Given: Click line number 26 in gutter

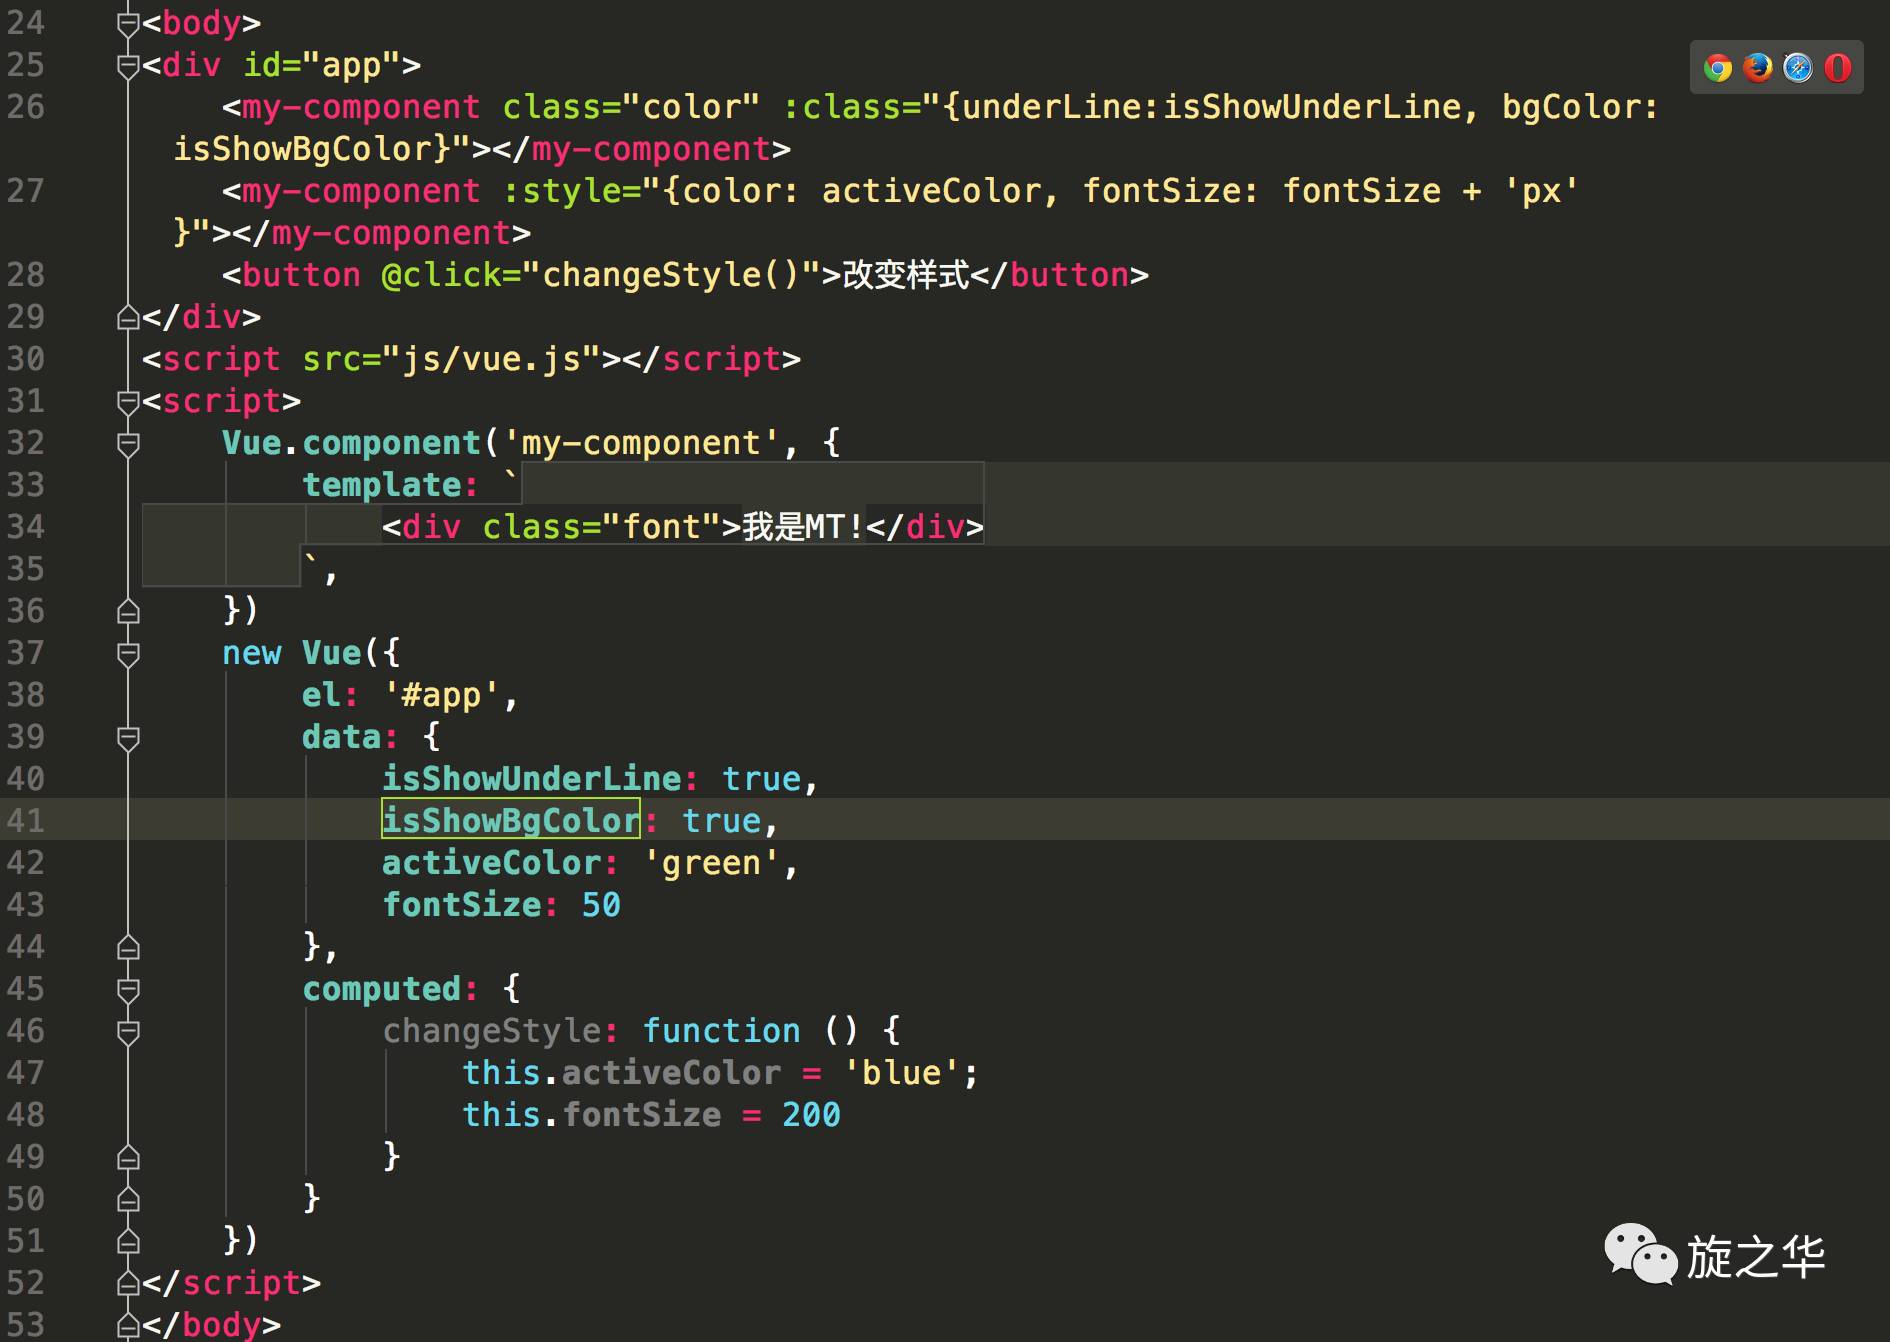Looking at the screenshot, I should tap(26, 106).
